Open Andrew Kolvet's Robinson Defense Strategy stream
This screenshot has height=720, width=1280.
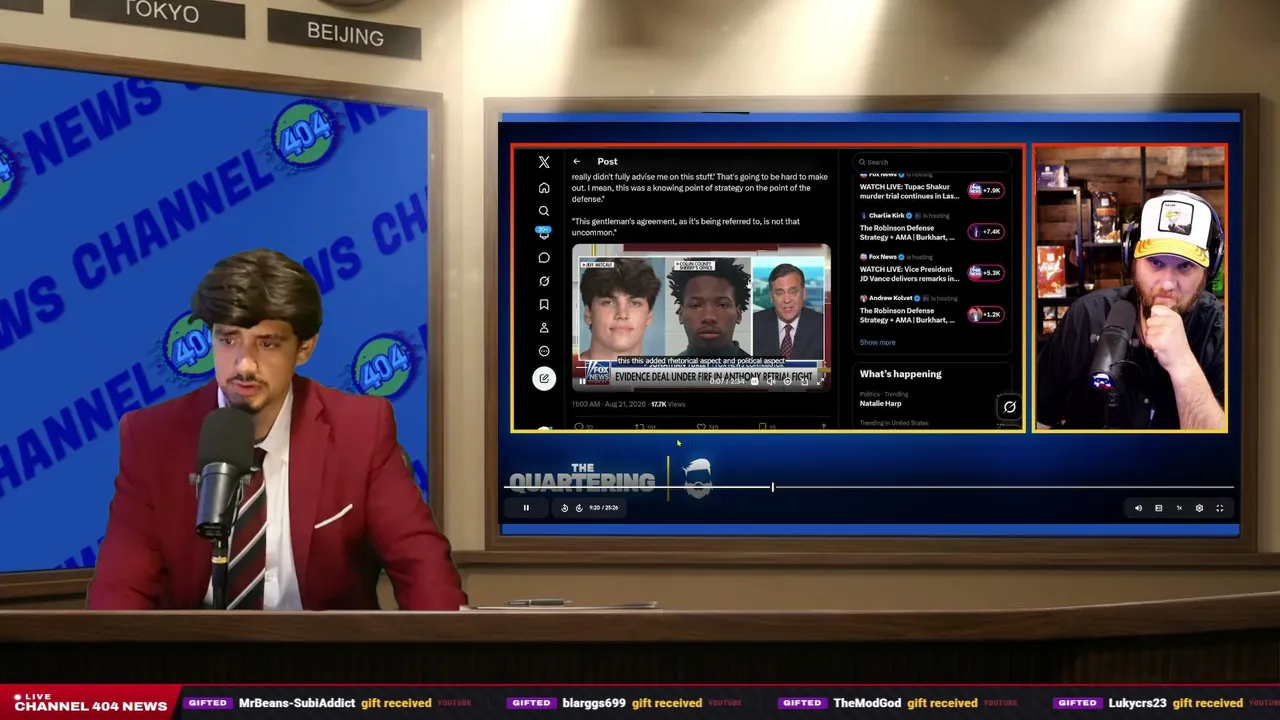(906, 315)
